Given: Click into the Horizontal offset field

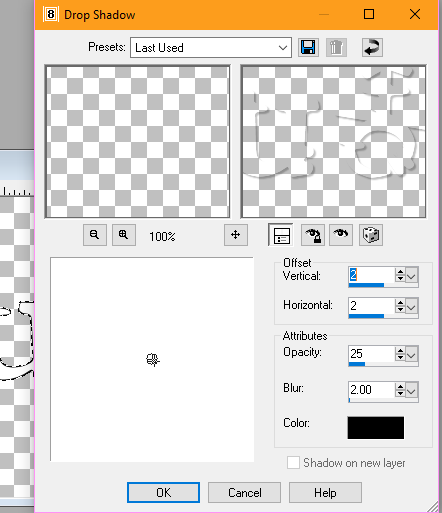Looking at the screenshot, I should 371,306.
